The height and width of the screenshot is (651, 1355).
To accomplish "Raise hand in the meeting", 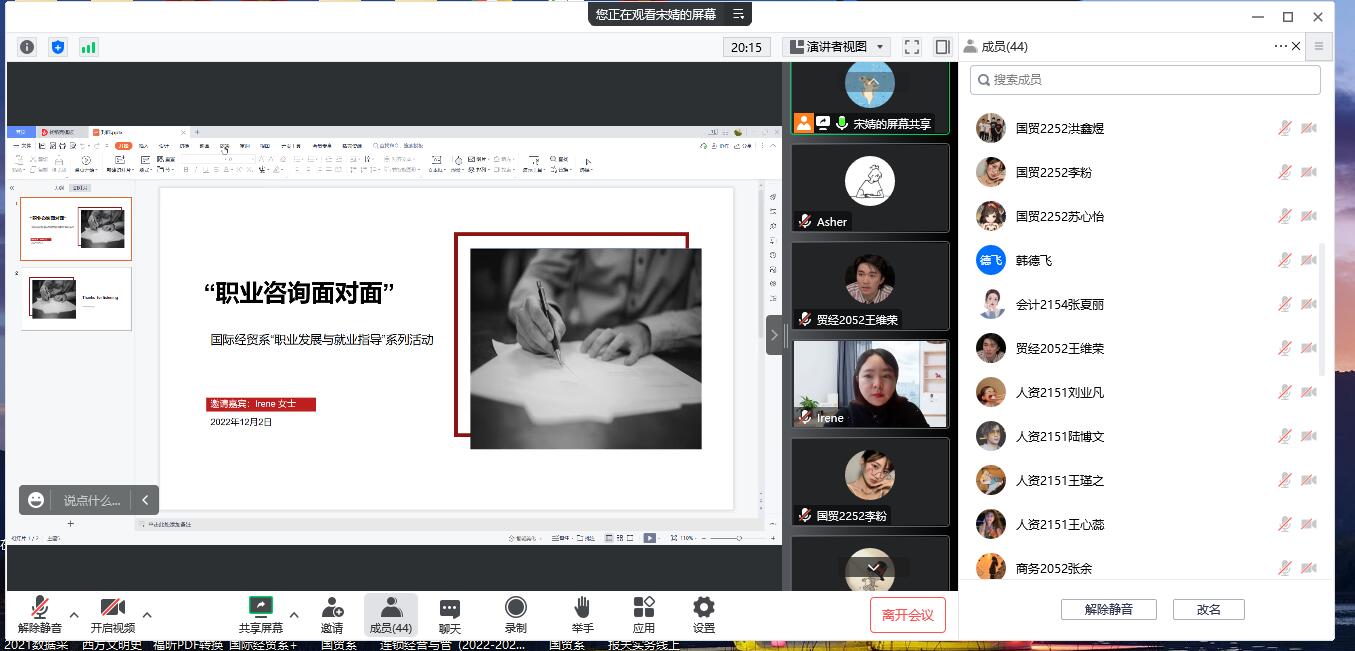I will point(582,615).
